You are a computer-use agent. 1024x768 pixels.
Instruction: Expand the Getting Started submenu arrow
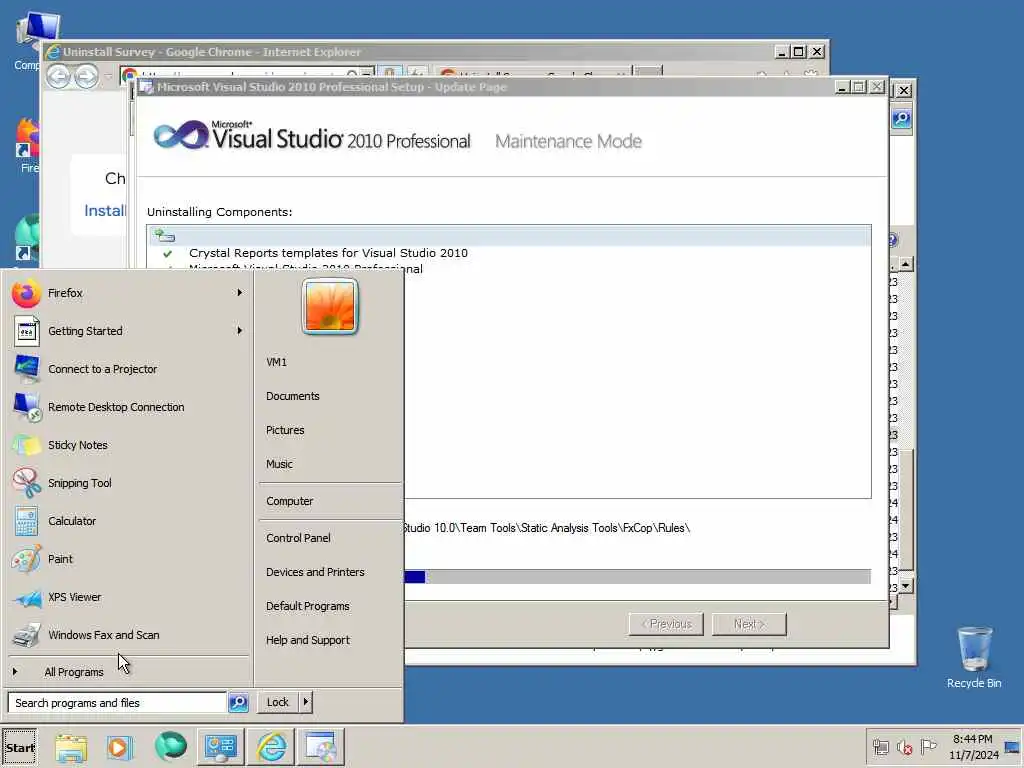[x=240, y=331]
